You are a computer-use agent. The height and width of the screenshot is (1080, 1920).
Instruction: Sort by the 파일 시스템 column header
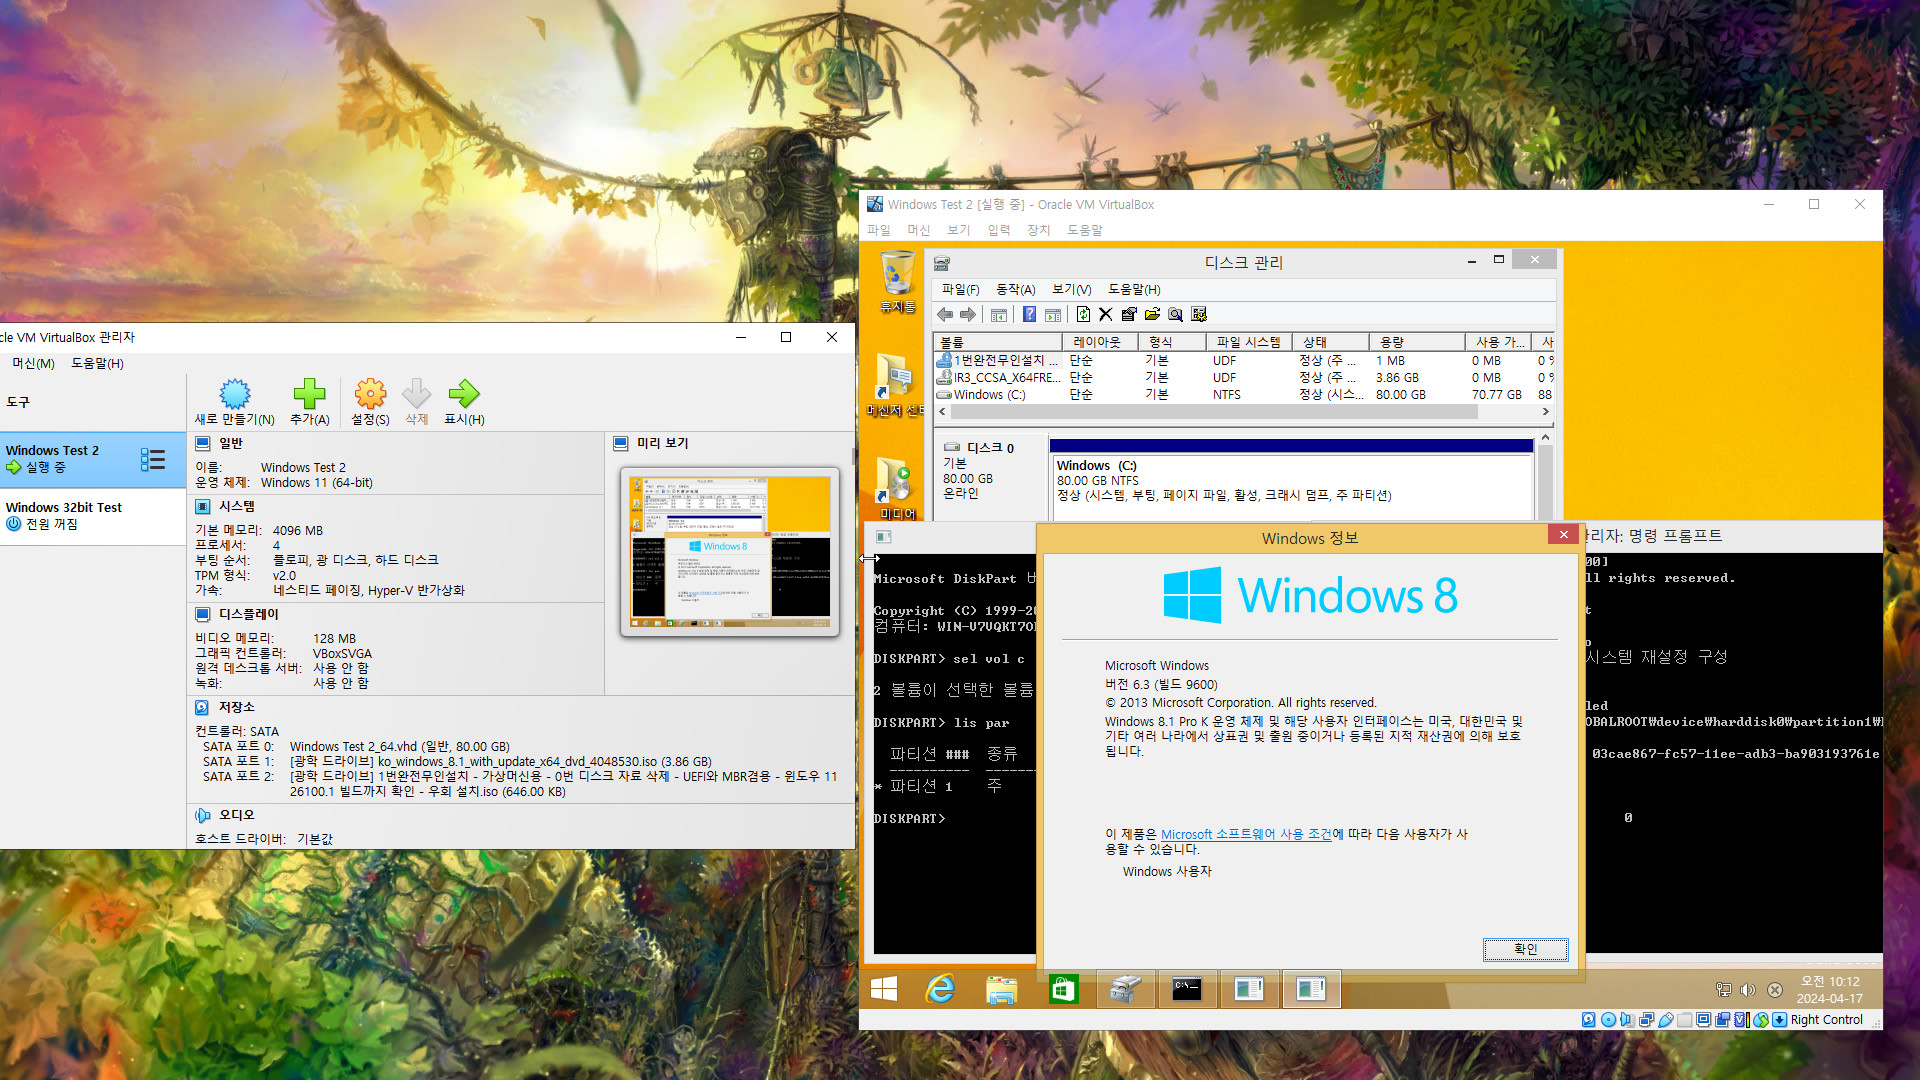(x=1248, y=342)
